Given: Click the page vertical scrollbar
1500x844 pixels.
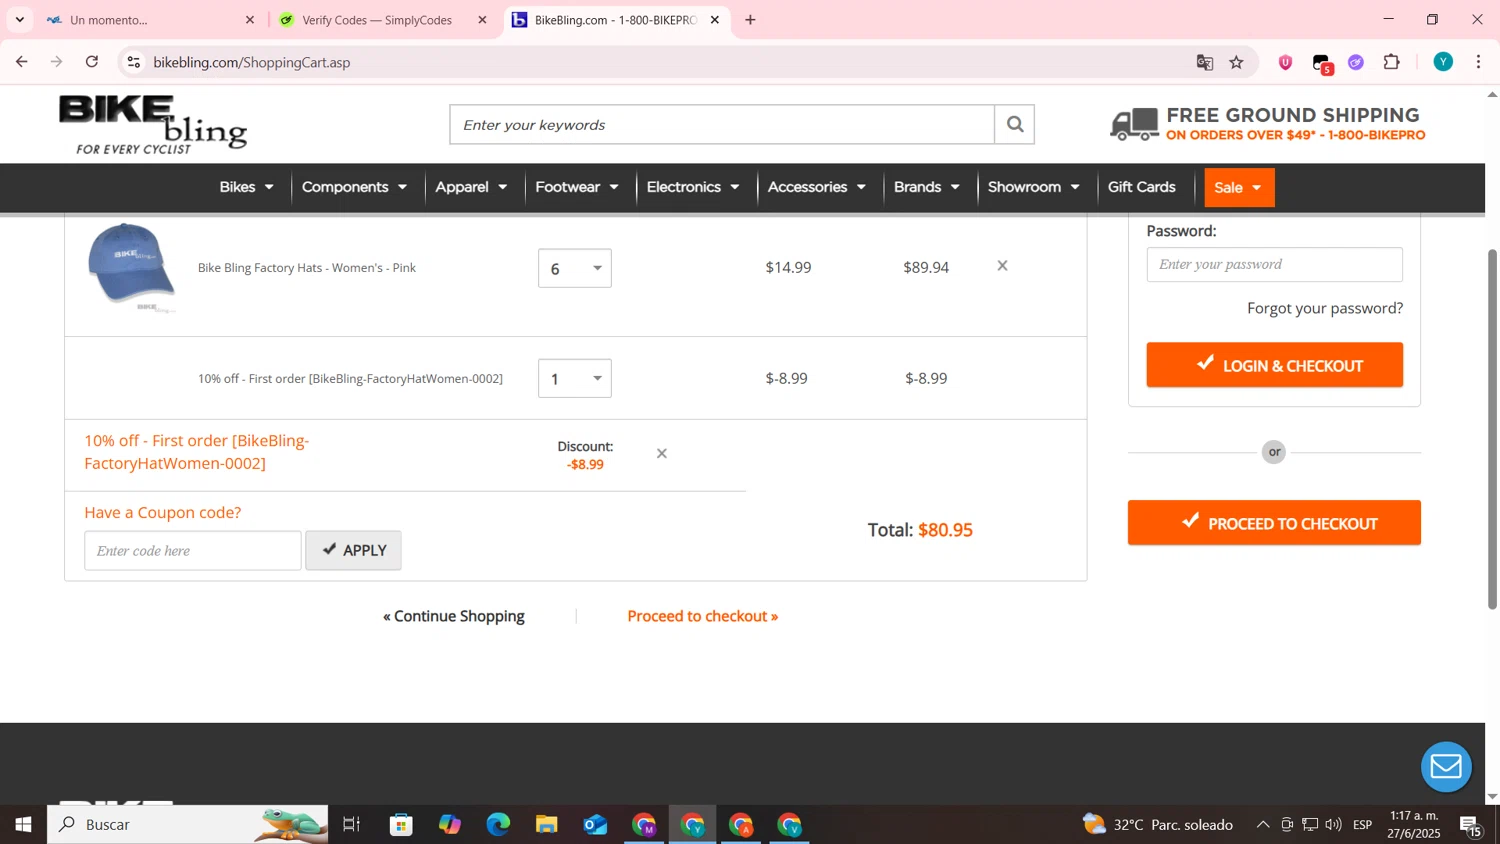Looking at the screenshot, I should click(1492, 430).
